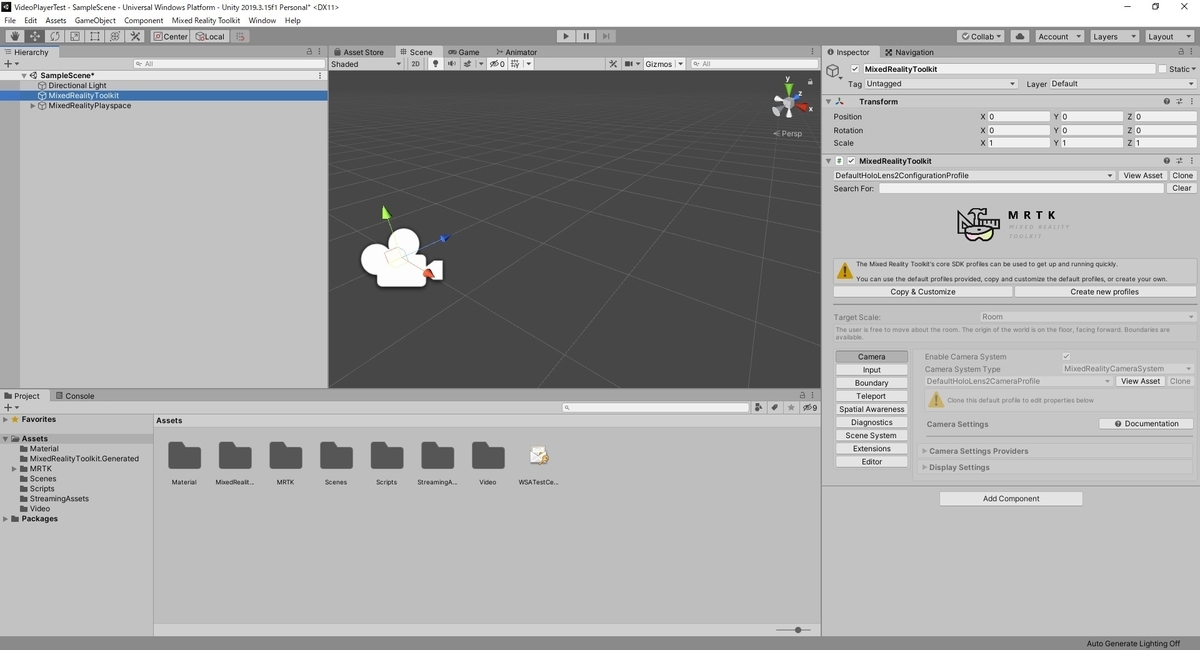Search by label icon in Project
The image size is (1200, 650).
click(775, 408)
